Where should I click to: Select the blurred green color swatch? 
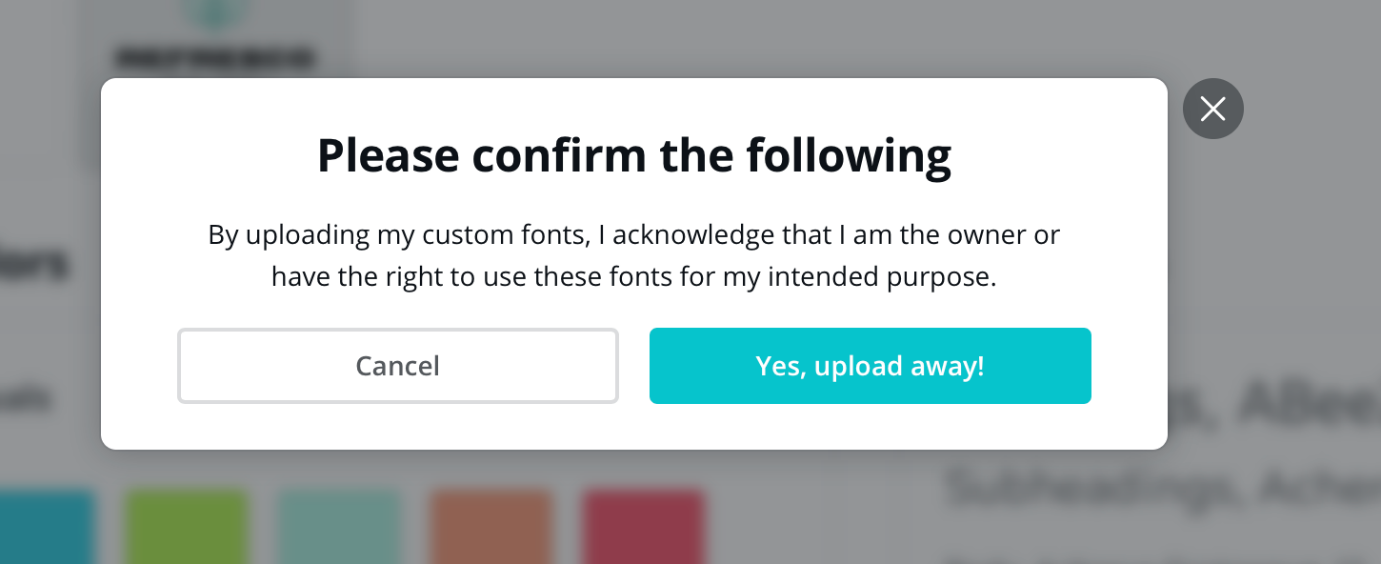click(x=186, y=527)
